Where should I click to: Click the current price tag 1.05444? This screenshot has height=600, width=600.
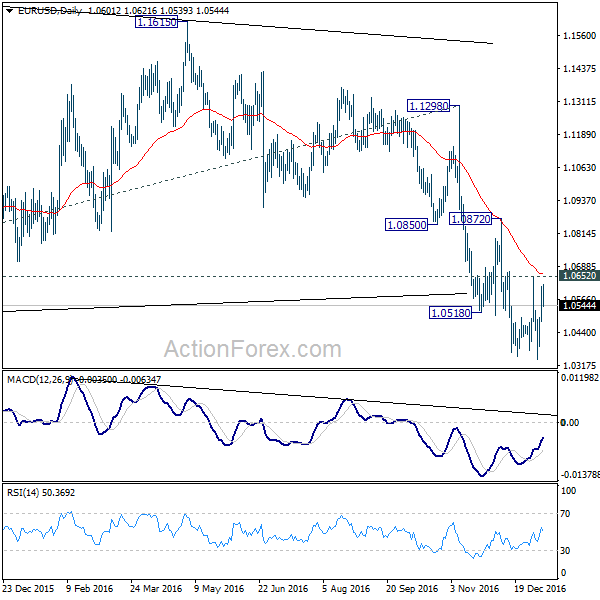tap(579, 305)
